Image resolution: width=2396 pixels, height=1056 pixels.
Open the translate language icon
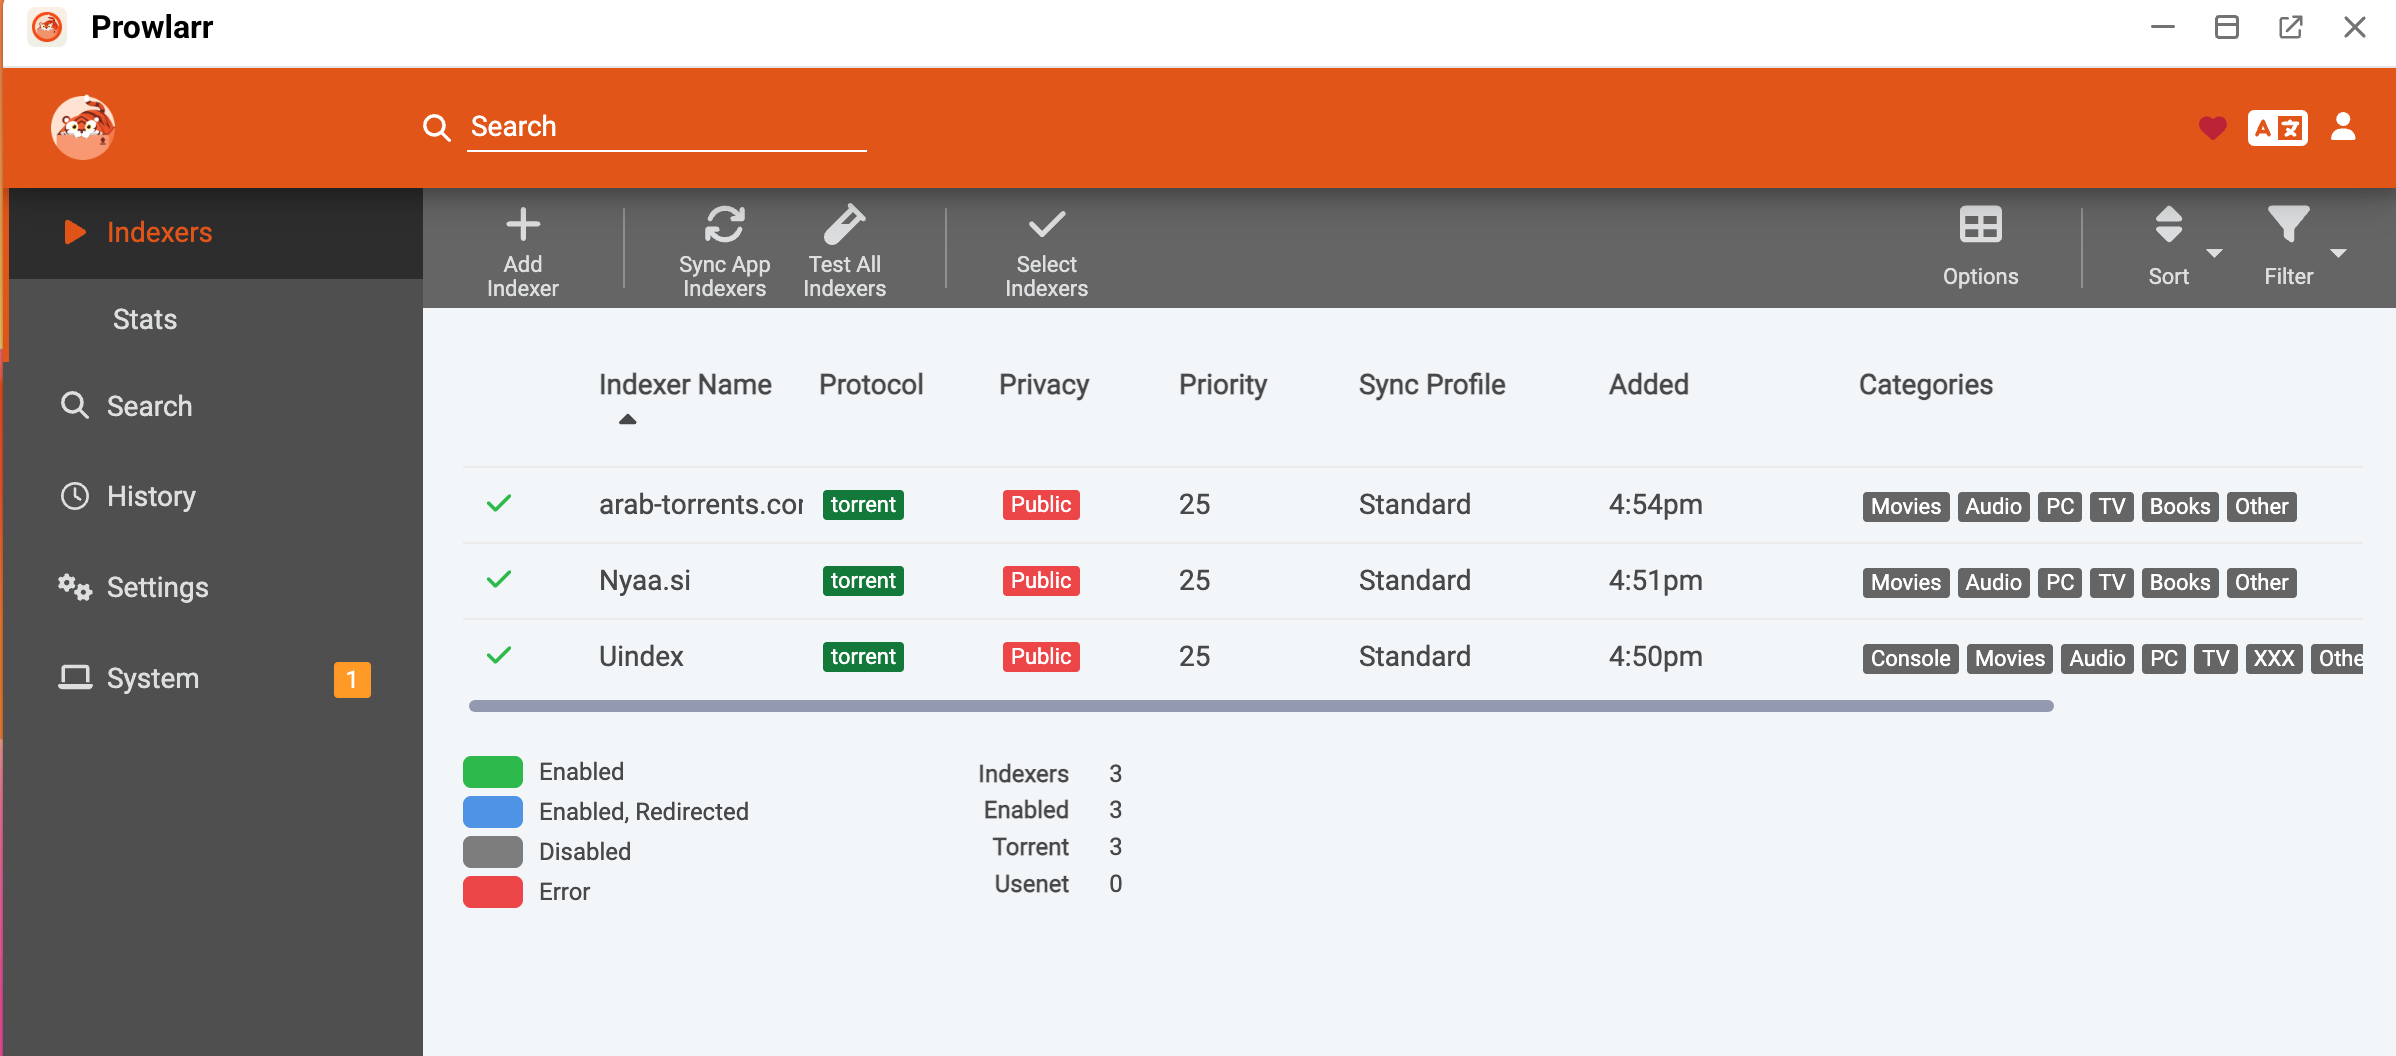[2277, 128]
